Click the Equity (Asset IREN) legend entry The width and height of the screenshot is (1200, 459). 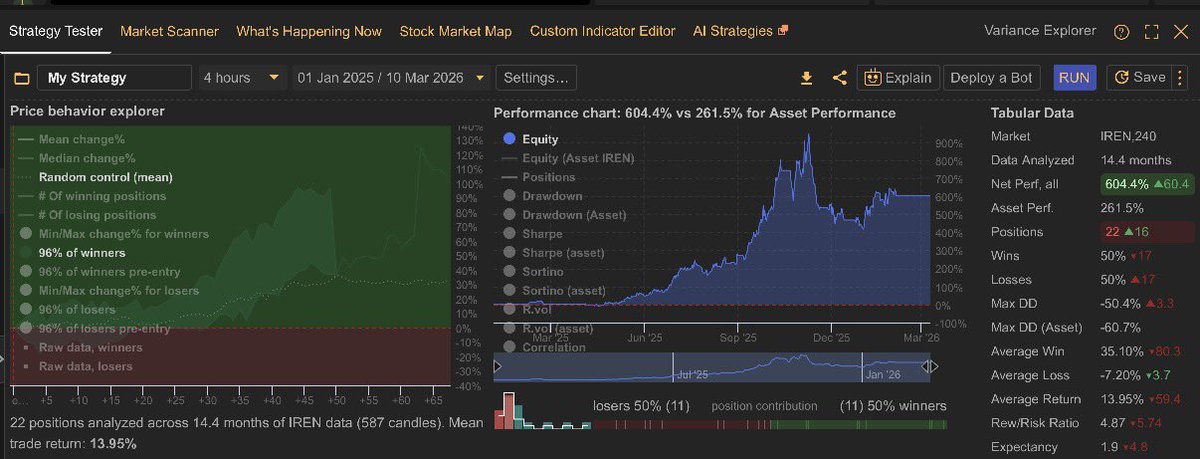tap(568, 158)
